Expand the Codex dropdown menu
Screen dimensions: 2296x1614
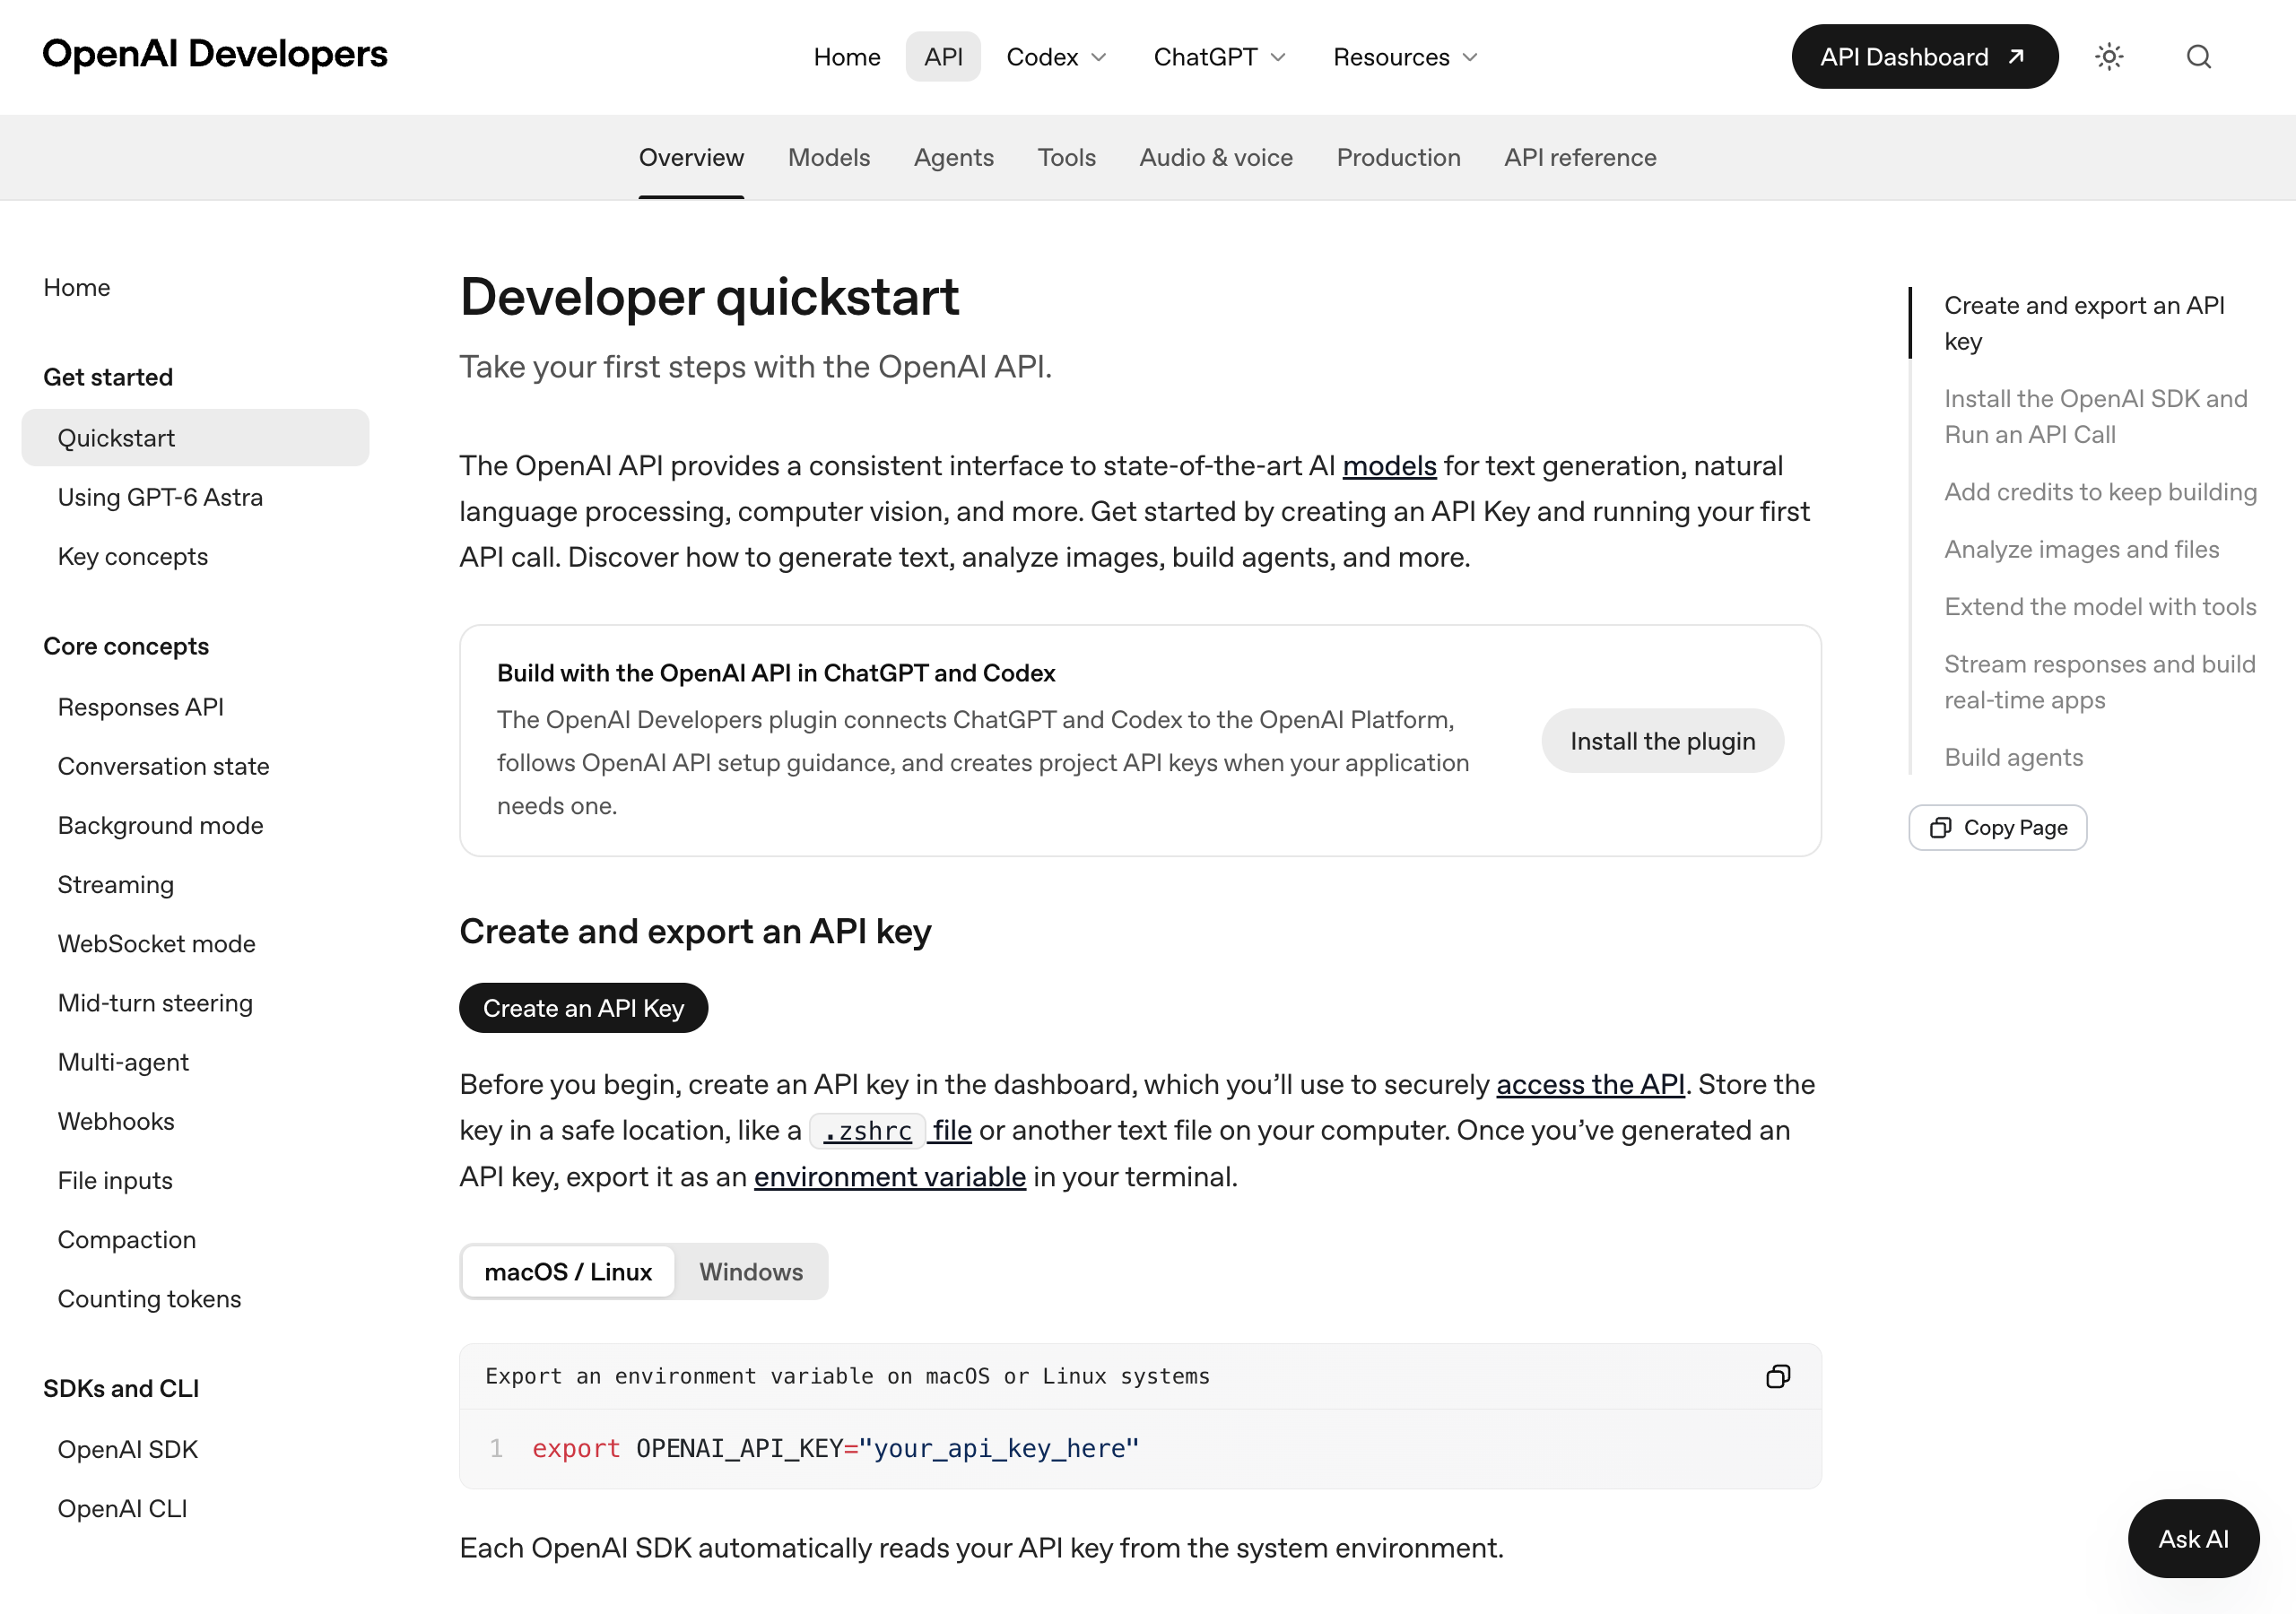(1056, 57)
